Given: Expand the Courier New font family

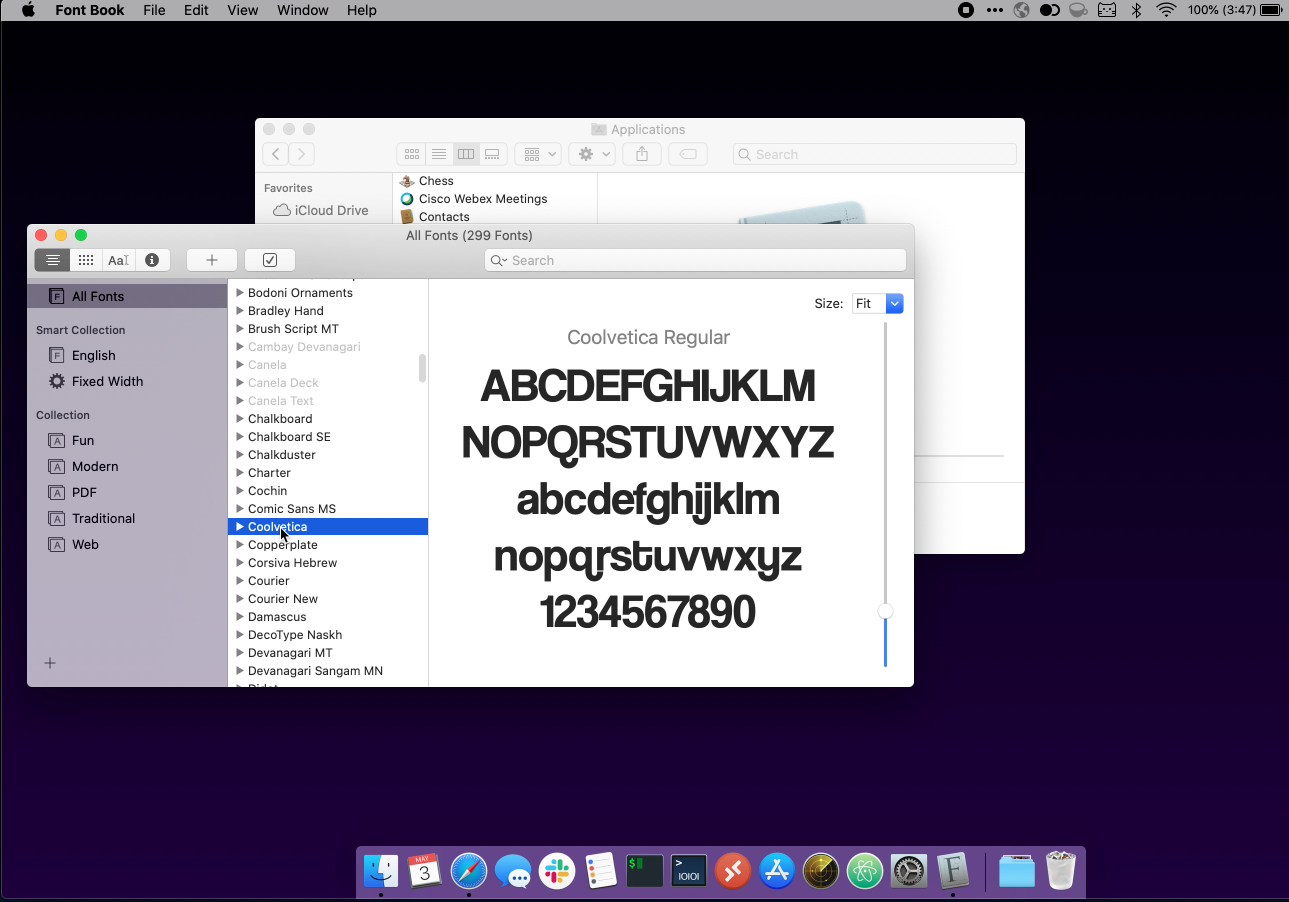Looking at the screenshot, I should (x=240, y=599).
